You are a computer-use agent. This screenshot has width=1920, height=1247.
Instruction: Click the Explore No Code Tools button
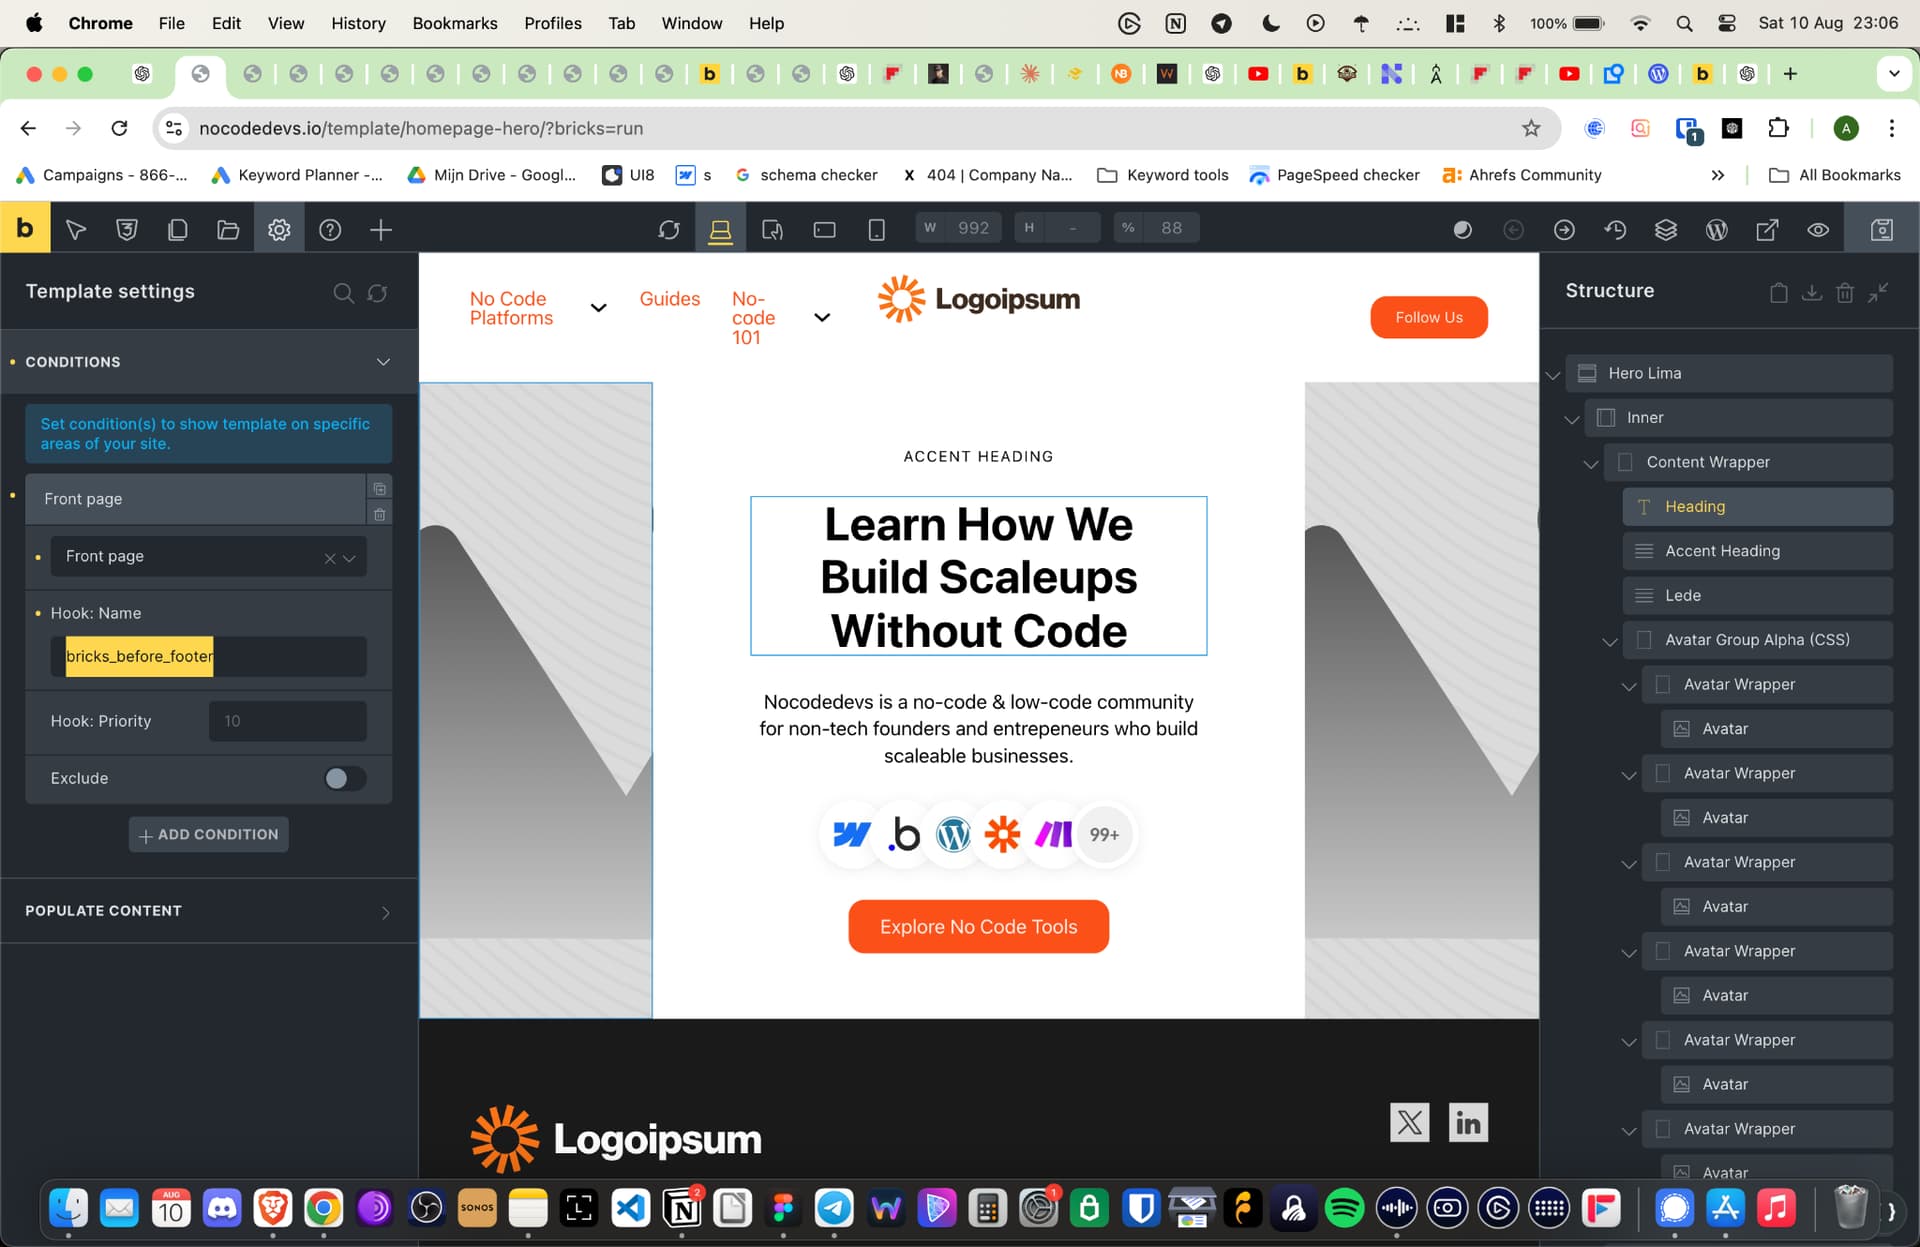coord(978,927)
